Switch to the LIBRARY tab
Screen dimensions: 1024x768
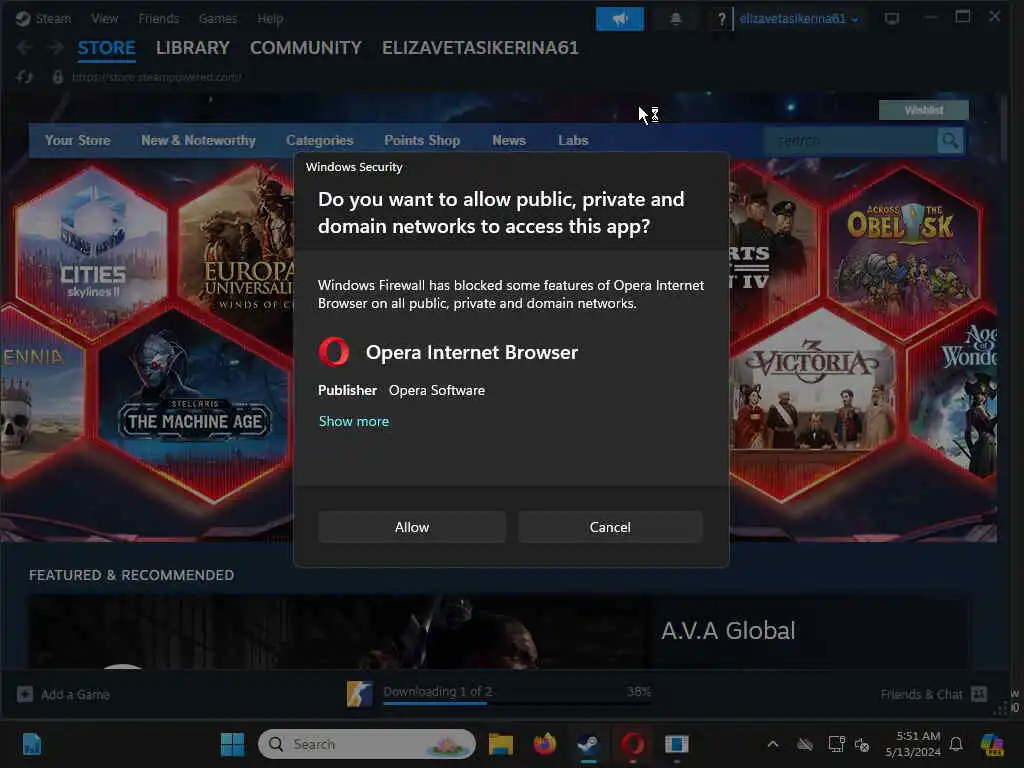click(193, 48)
